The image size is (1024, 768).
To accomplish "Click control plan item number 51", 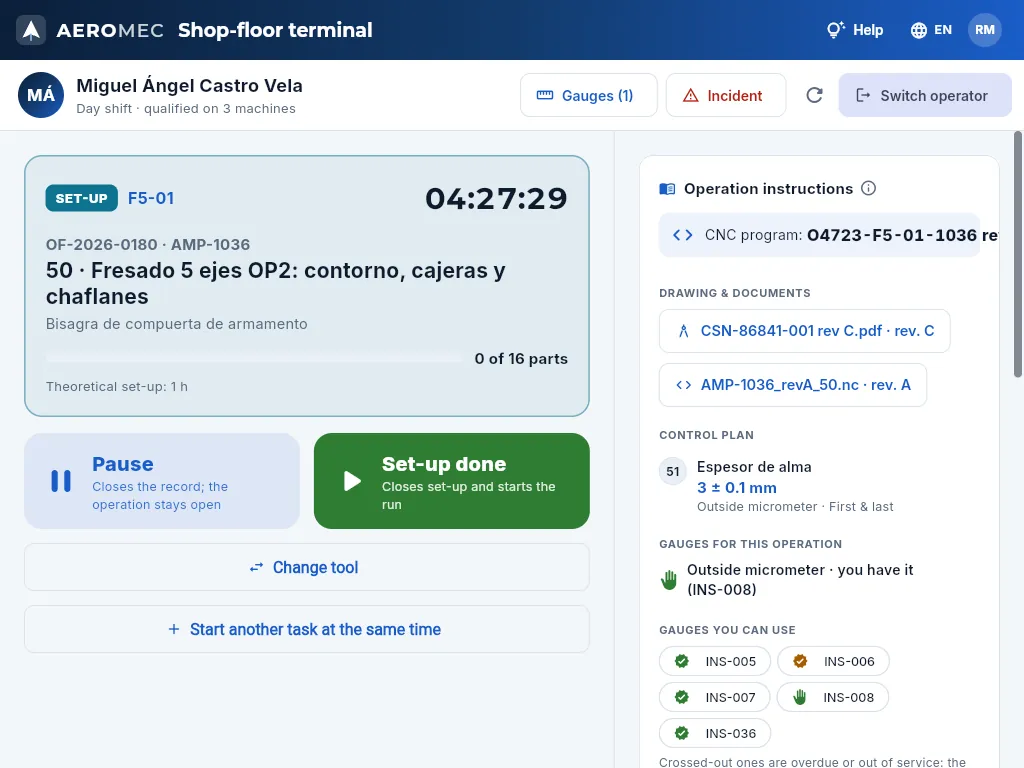I will (x=673, y=472).
